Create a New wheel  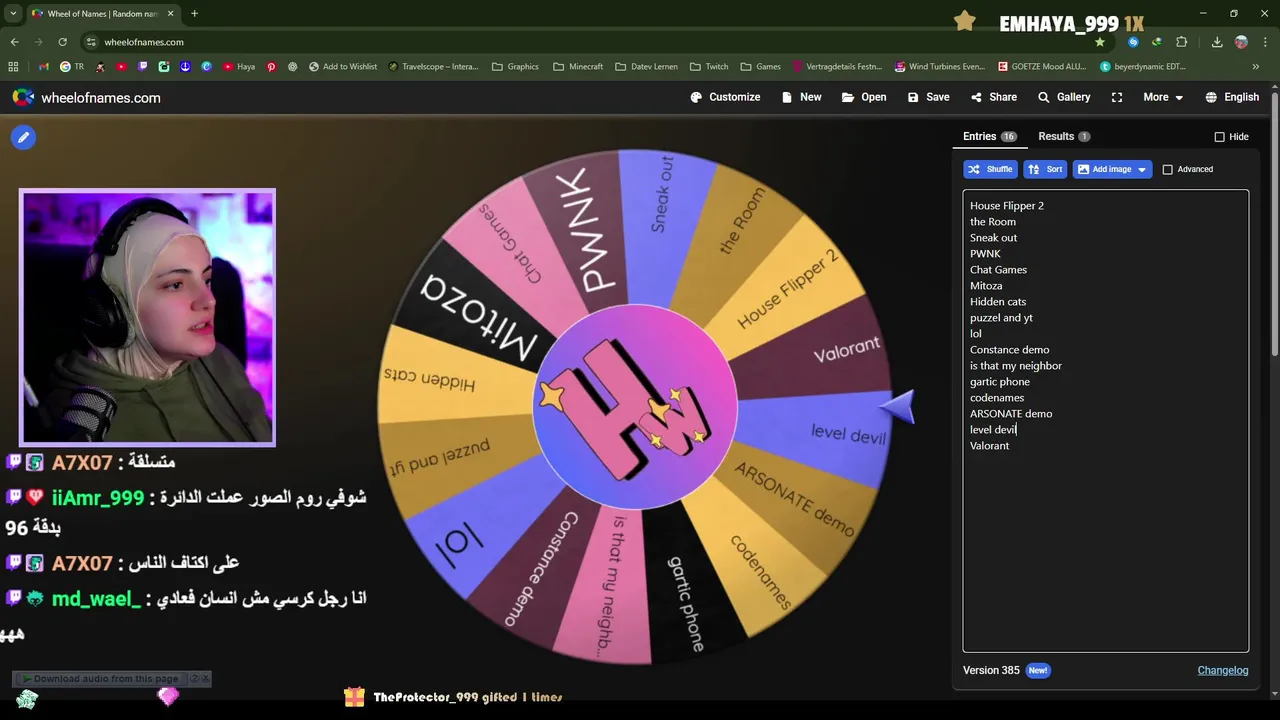tap(801, 97)
